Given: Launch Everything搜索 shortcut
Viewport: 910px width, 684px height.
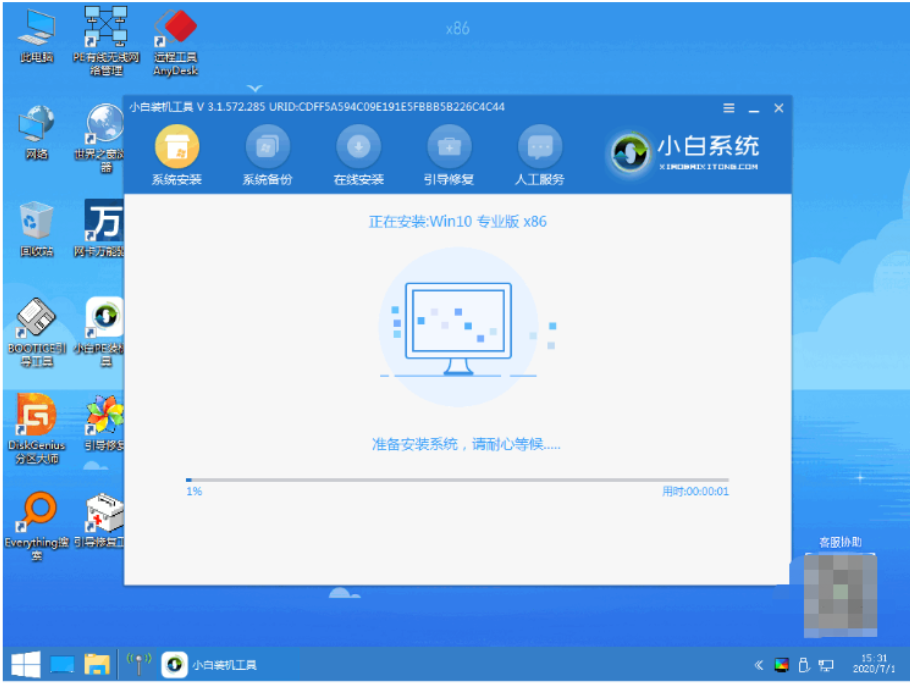Looking at the screenshot, I should tap(37, 526).
